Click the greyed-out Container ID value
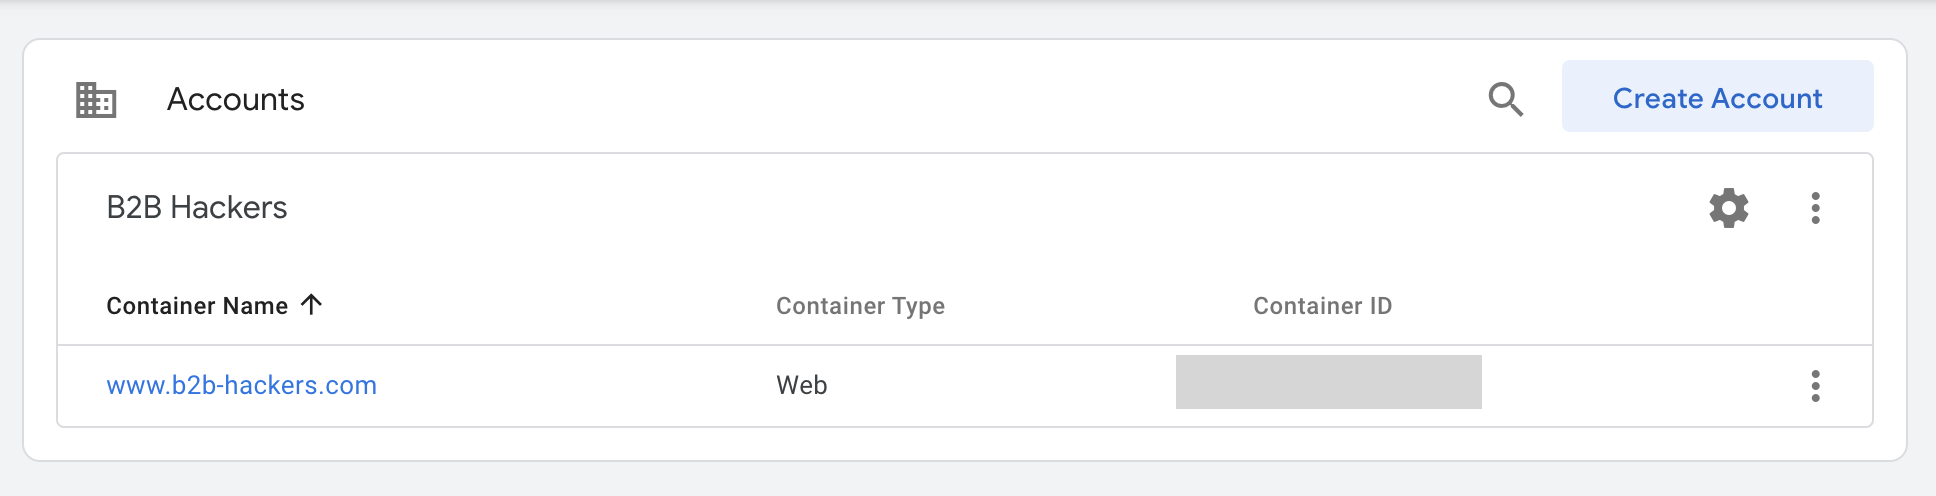The height and width of the screenshot is (496, 1936). [x=1328, y=382]
